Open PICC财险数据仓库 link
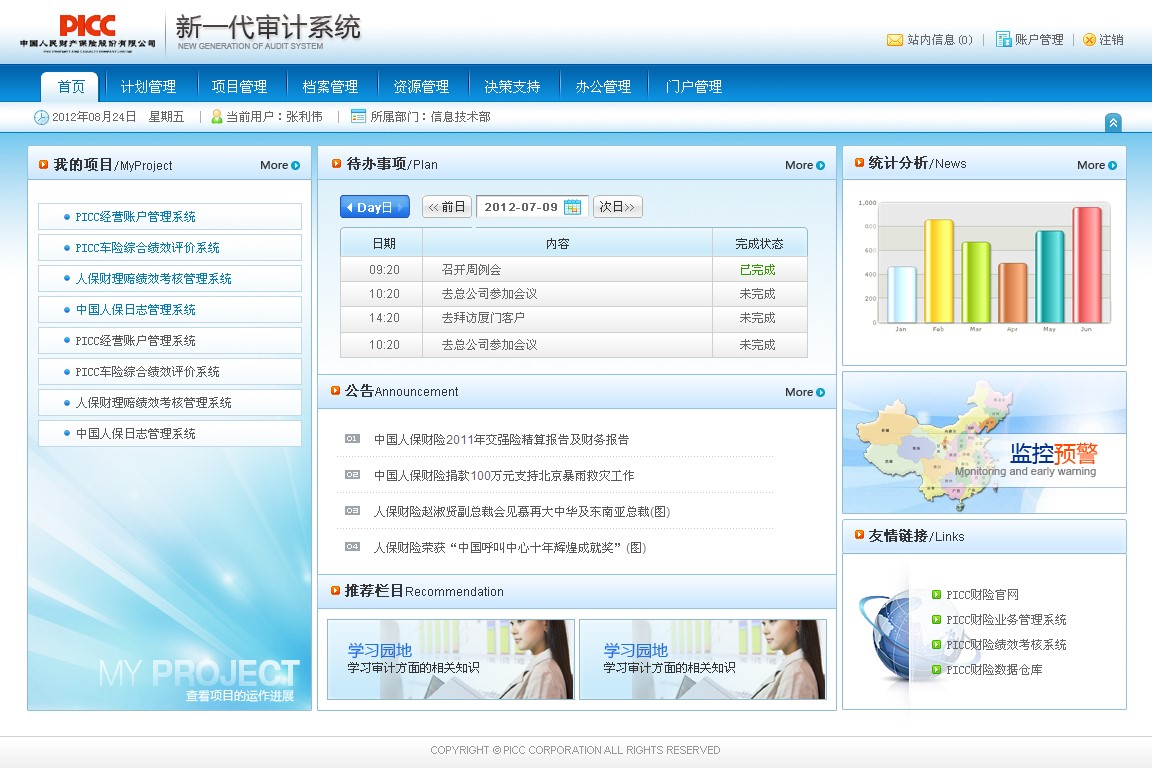 [994, 670]
